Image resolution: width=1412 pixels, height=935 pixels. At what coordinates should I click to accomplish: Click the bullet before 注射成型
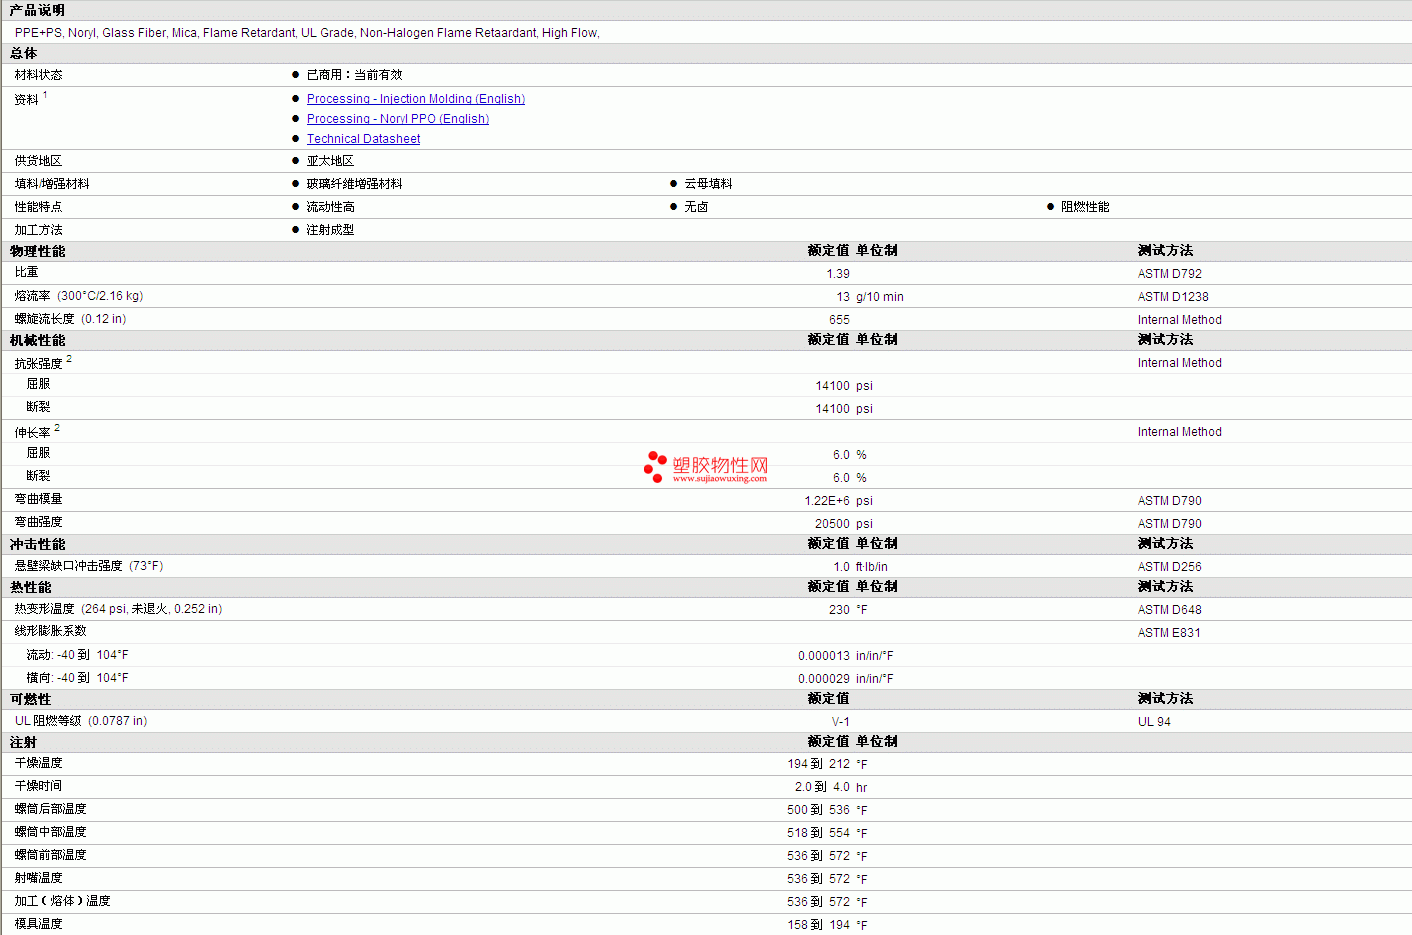pyautogui.click(x=296, y=230)
